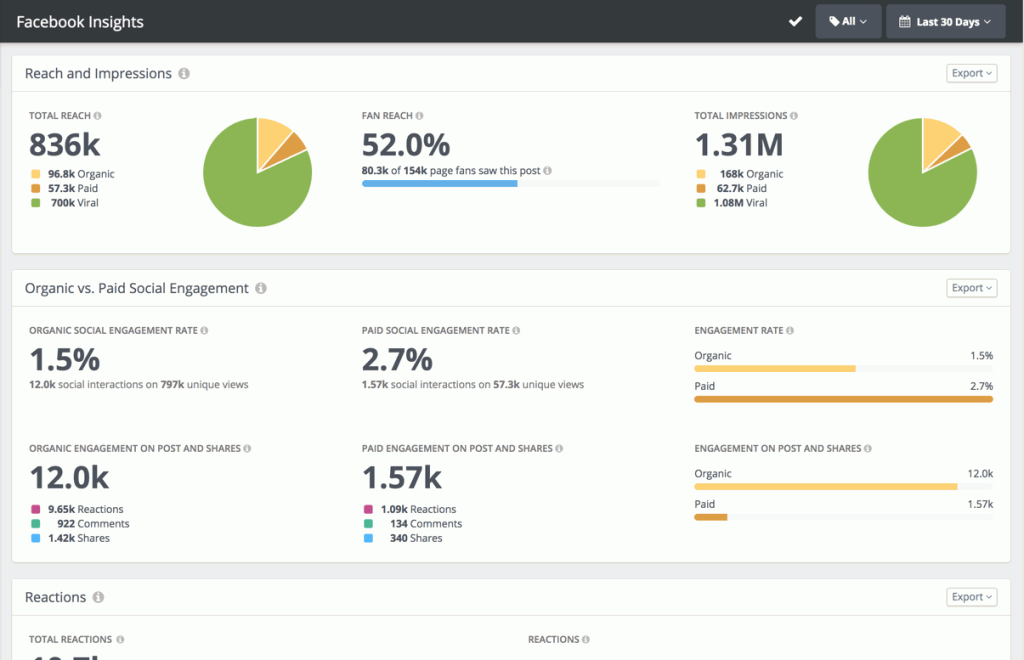Click the Organic bar in Engagement Rate chart

(775, 369)
